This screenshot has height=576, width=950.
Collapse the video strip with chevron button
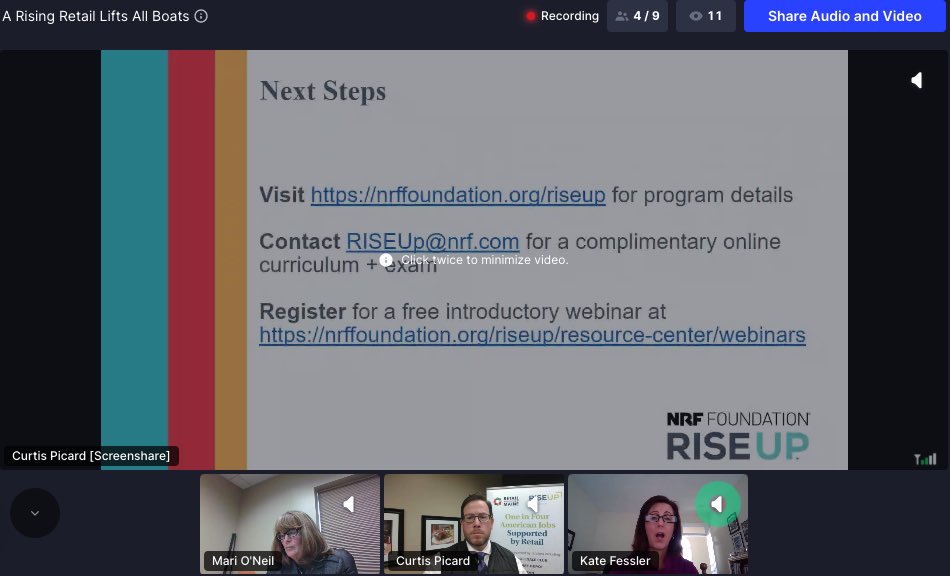(x=35, y=513)
